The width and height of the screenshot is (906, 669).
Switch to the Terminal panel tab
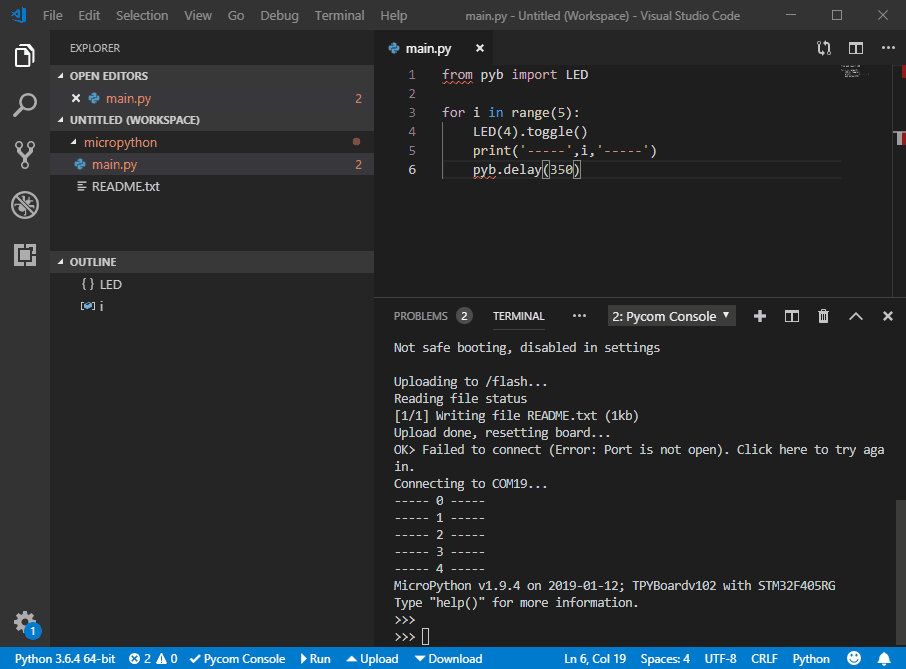pyautogui.click(x=518, y=316)
